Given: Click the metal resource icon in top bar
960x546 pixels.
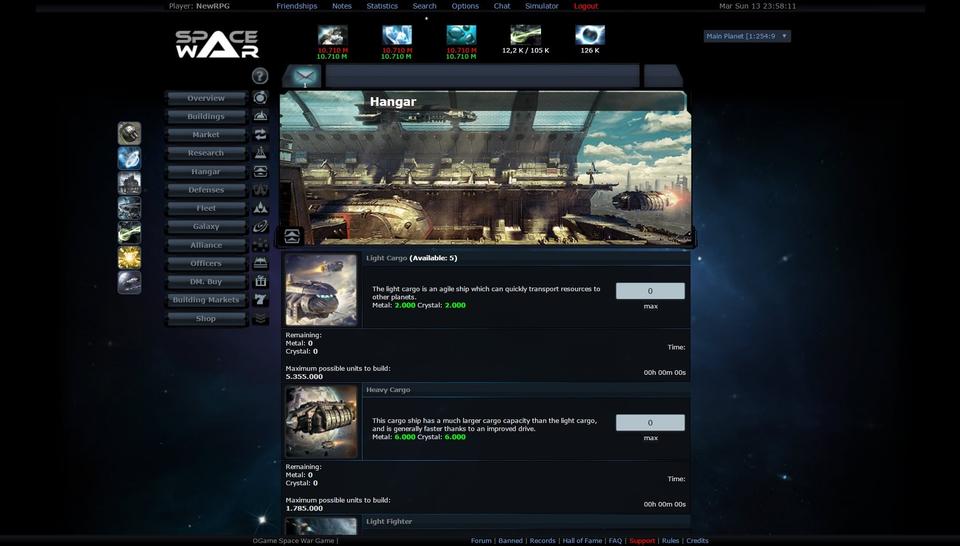Looking at the screenshot, I should click(x=332, y=35).
